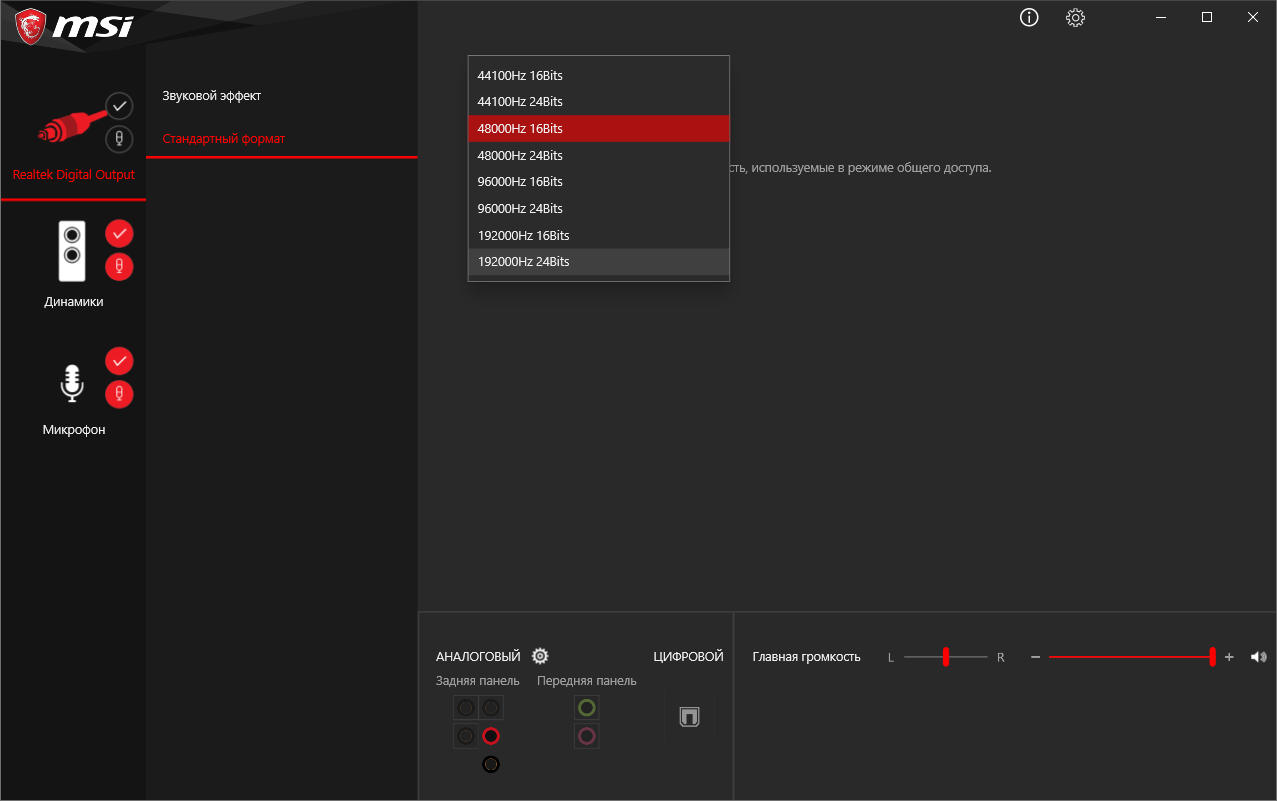Mute sound via the speaker icon
This screenshot has height=801, width=1277.
pos(1258,657)
